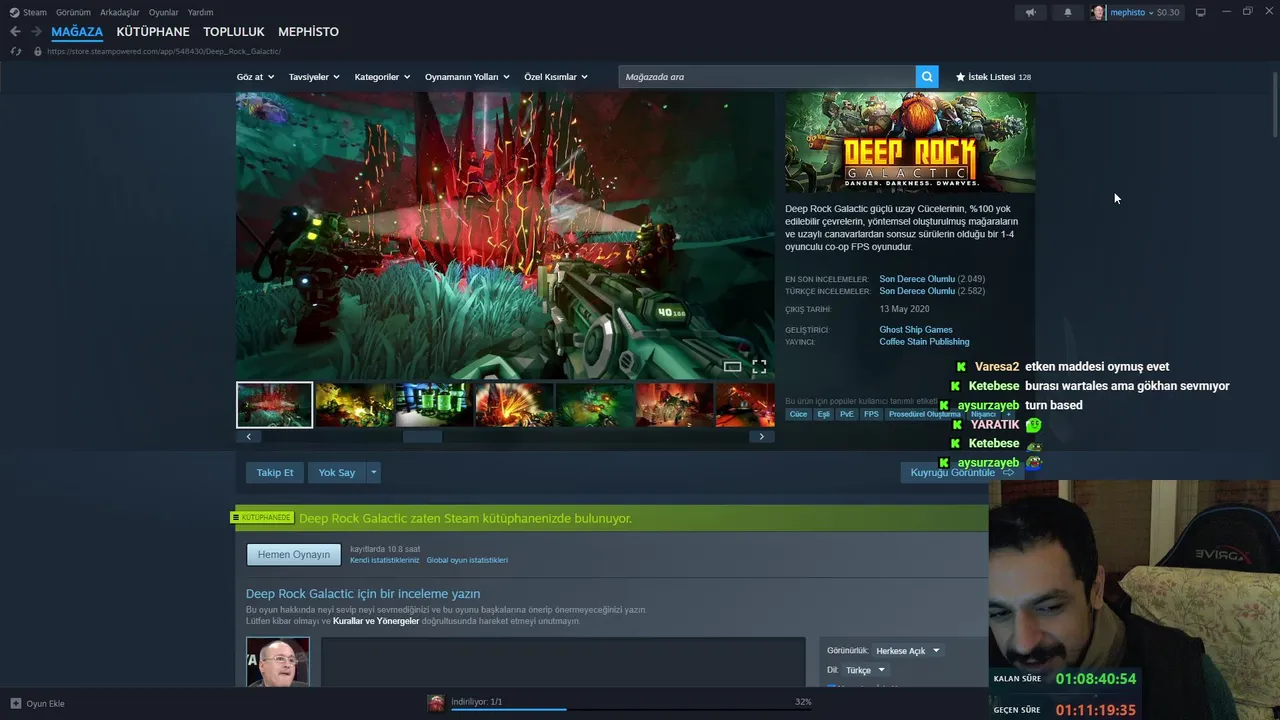Click the thumbnail strip scroll handle
This screenshot has width=1280, height=720.
tap(422, 436)
